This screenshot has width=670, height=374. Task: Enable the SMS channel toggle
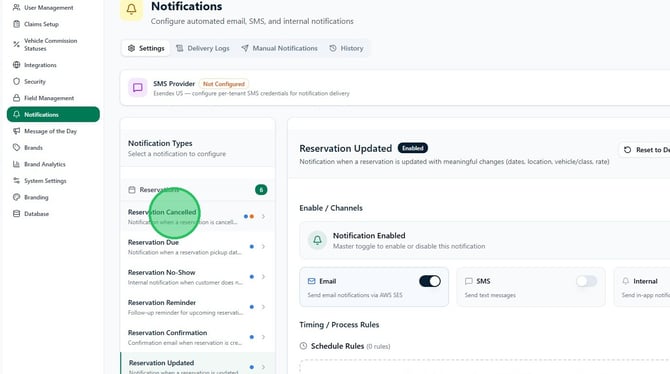586,281
